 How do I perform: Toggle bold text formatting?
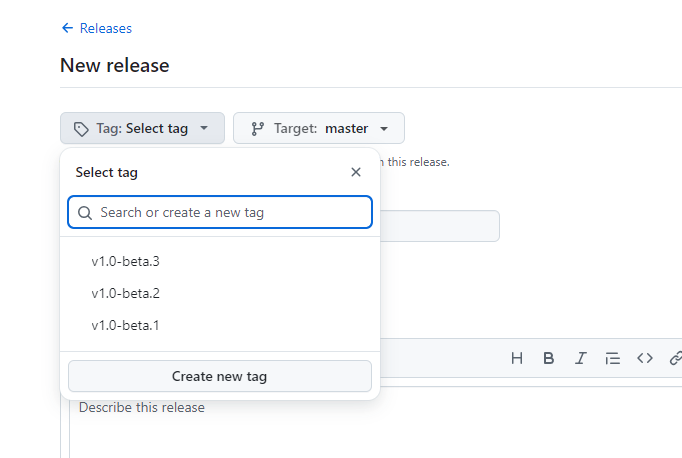(548, 358)
